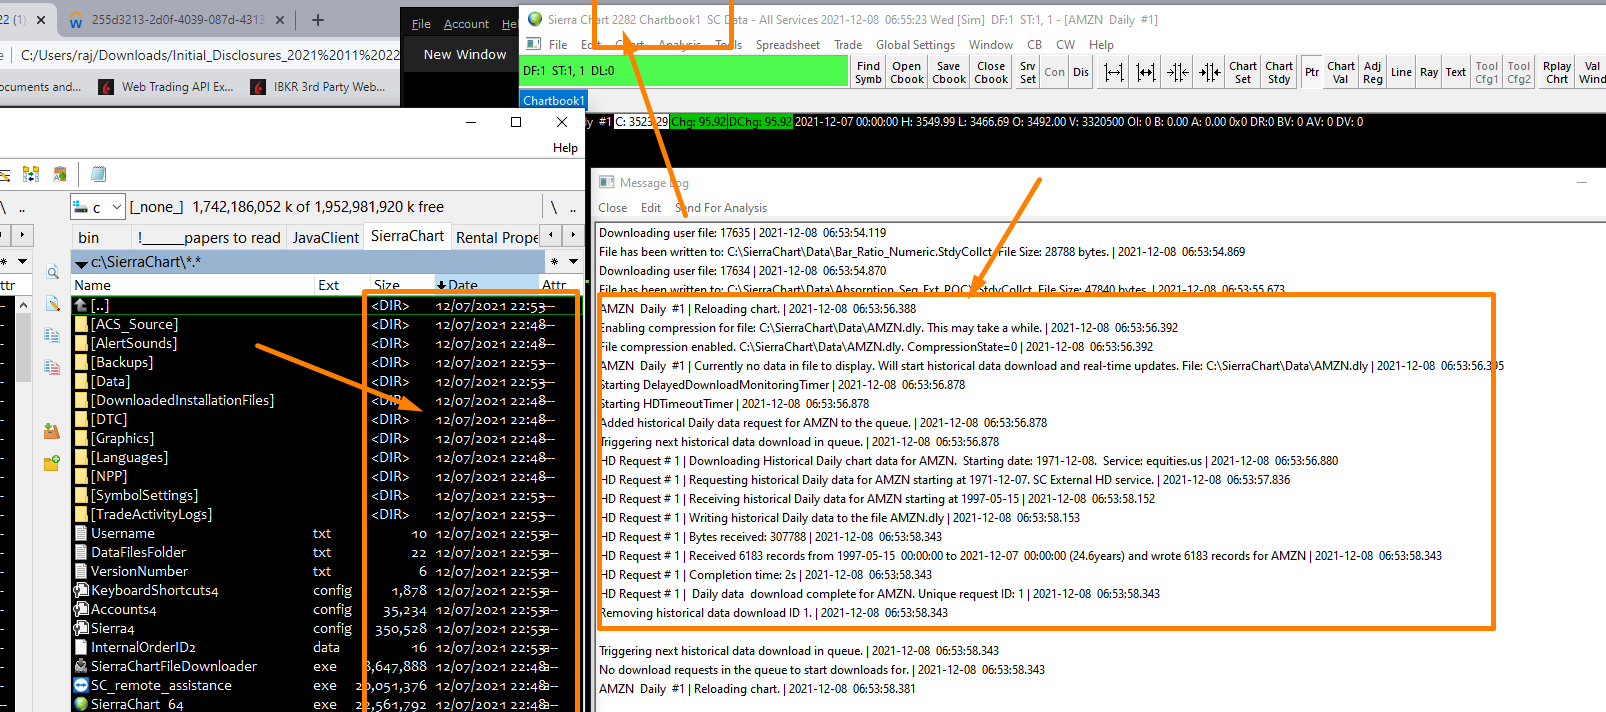Open Trade menu in Sierra Chart

pyautogui.click(x=848, y=45)
